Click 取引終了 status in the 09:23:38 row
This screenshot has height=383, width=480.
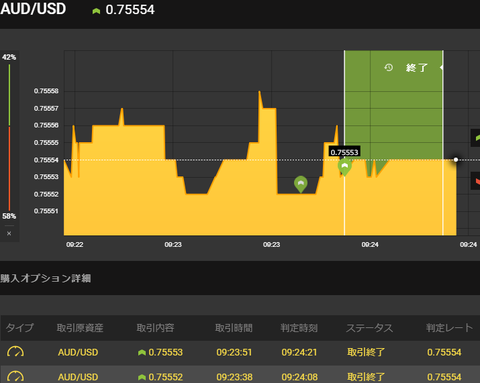click(x=366, y=377)
